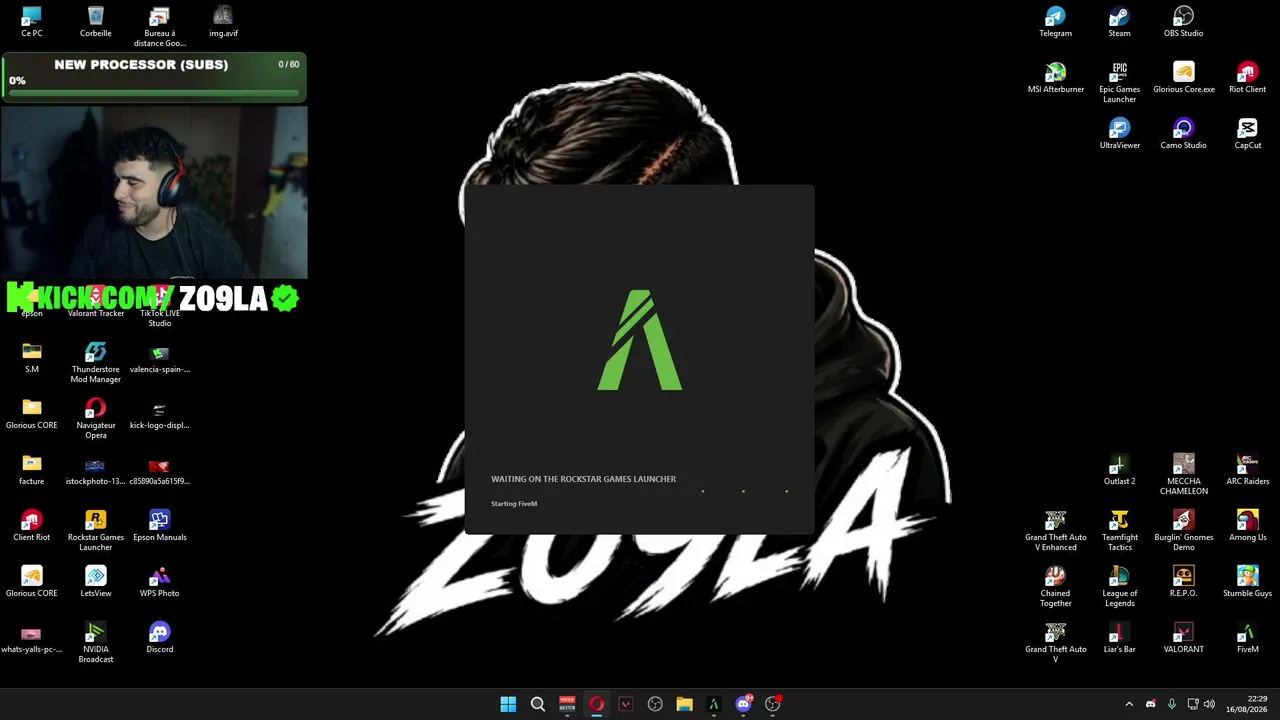Image resolution: width=1280 pixels, height=720 pixels.
Task: Open Chained Together desktop shortcut
Action: (x=1055, y=587)
